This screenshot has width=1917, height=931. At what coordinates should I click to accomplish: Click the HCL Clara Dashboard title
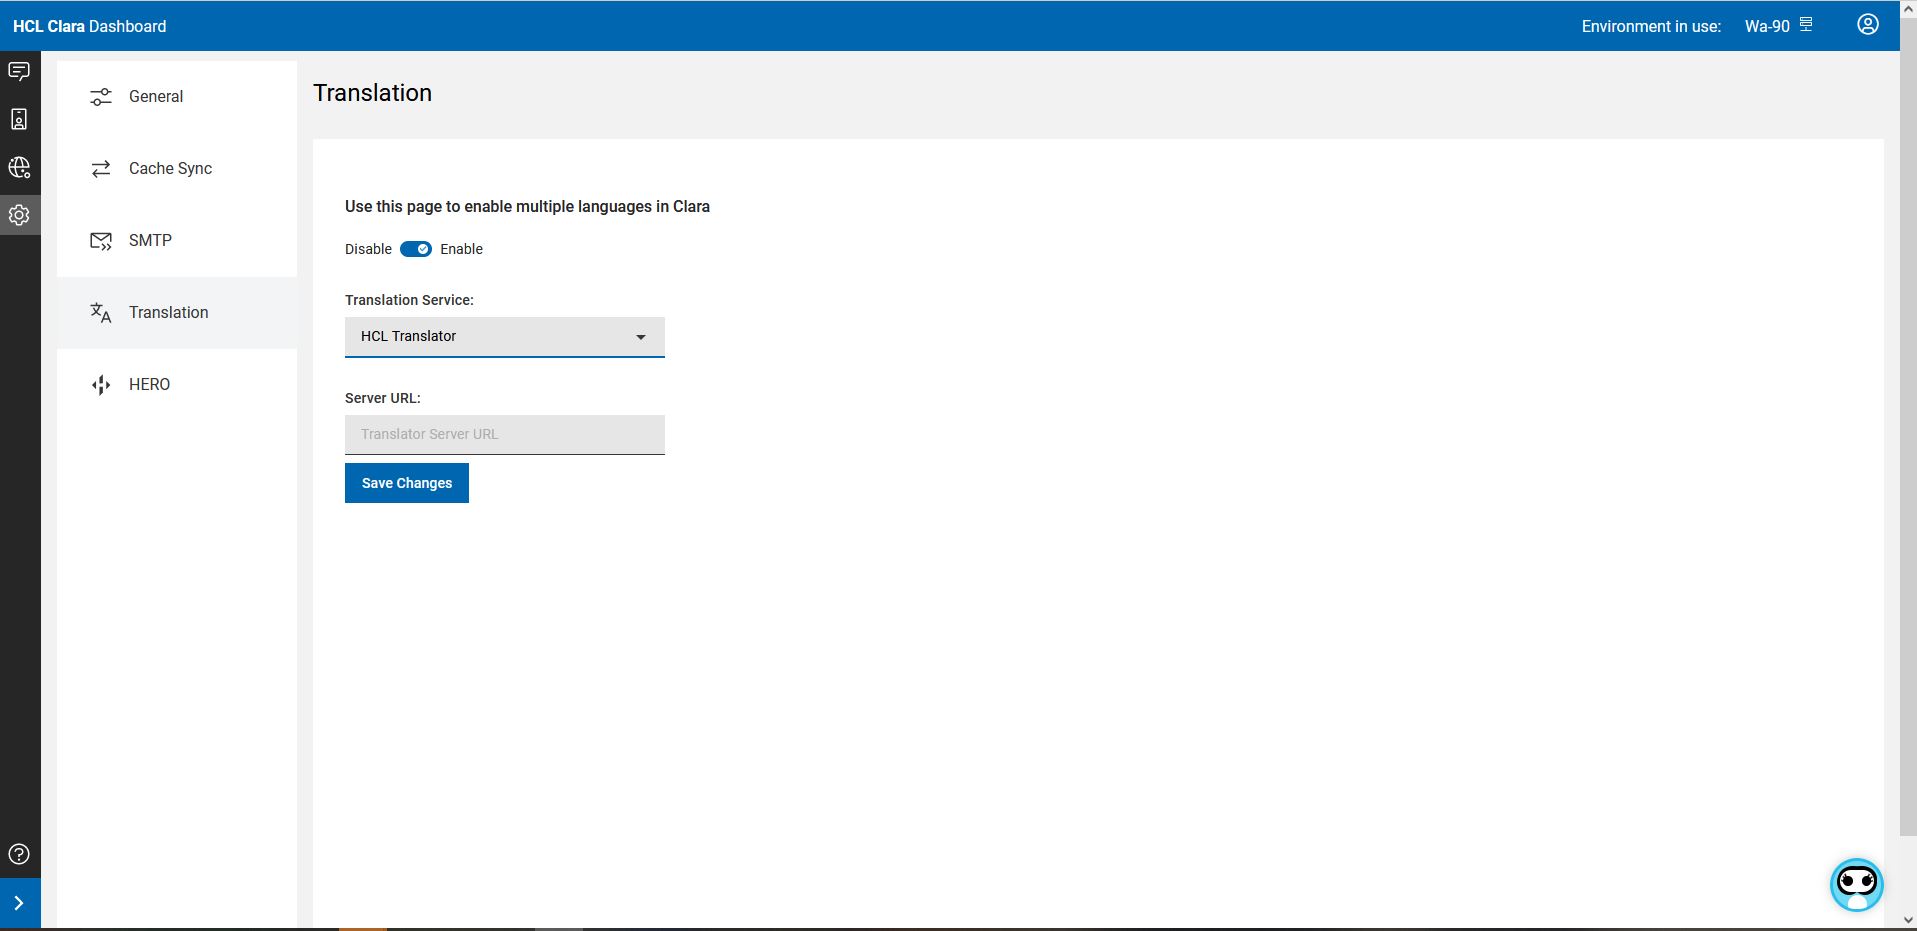click(90, 26)
